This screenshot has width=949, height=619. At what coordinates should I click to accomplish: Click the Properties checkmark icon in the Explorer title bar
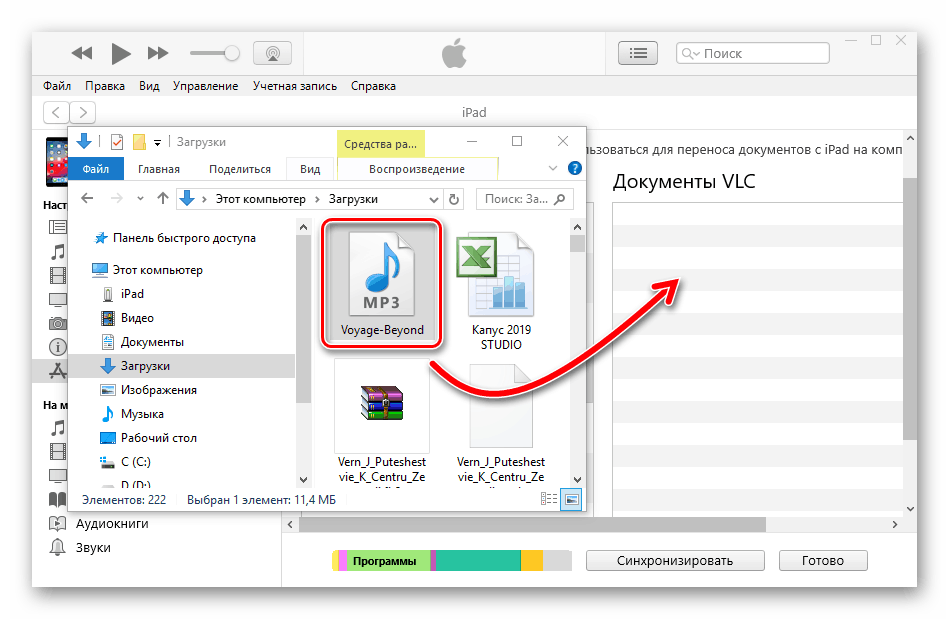coord(117,142)
